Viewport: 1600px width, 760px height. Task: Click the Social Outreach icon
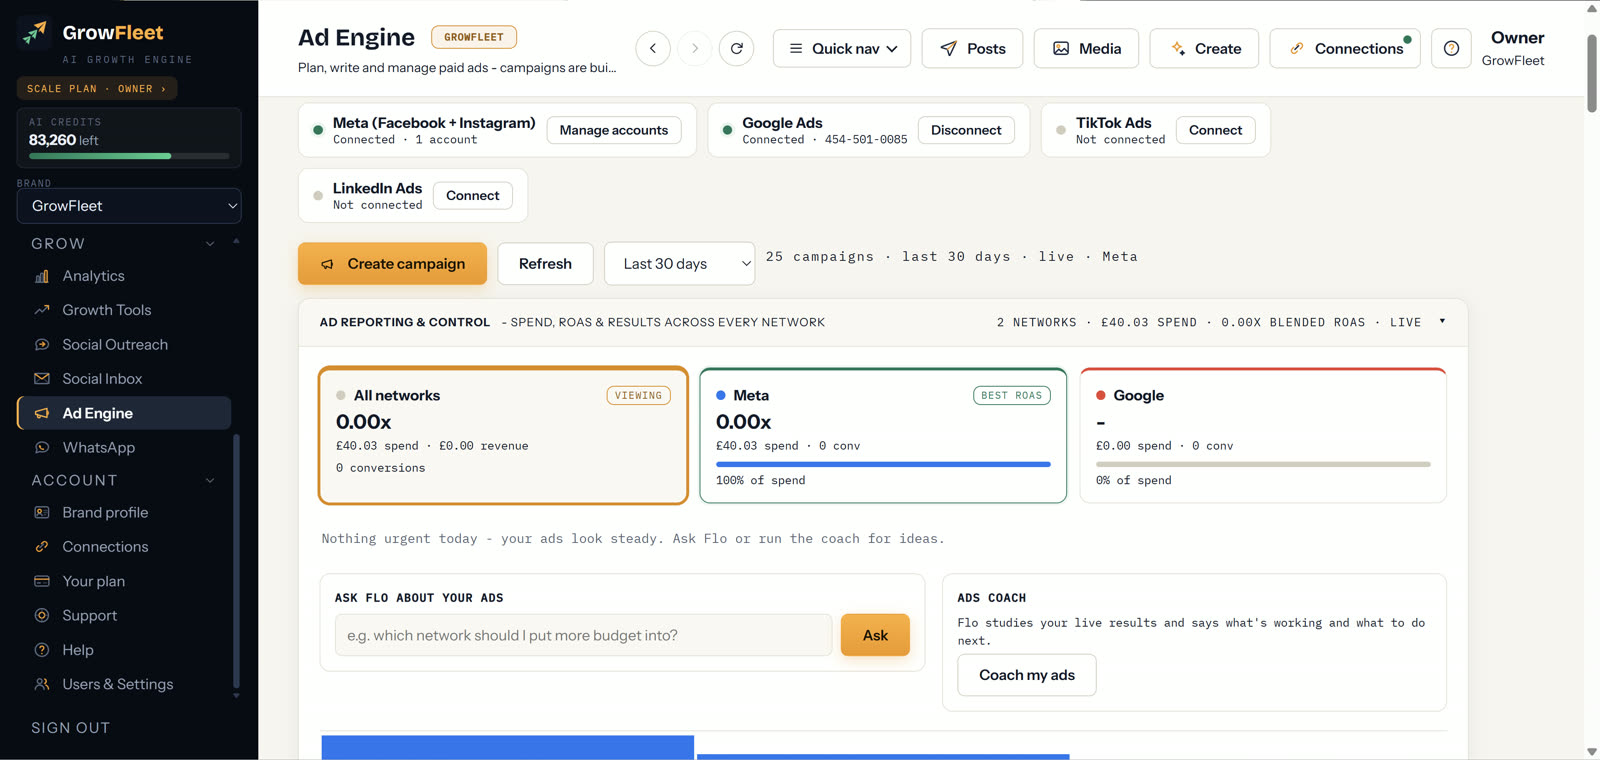(42, 345)
